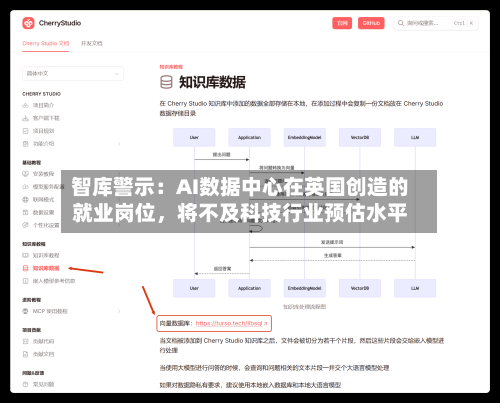The image size is (500, 403).
Task: Click the info icon for 嵌入模型参考信息
Action: (x=25, y=281)
